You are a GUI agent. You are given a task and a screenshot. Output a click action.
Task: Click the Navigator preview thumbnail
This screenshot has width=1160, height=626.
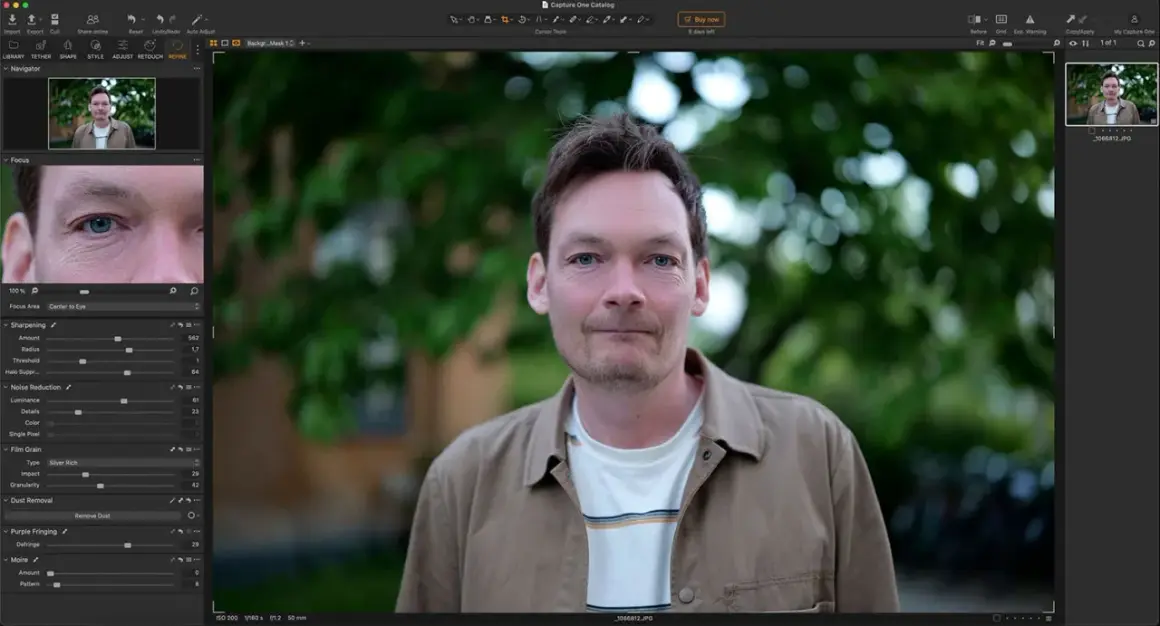(102, 113)
